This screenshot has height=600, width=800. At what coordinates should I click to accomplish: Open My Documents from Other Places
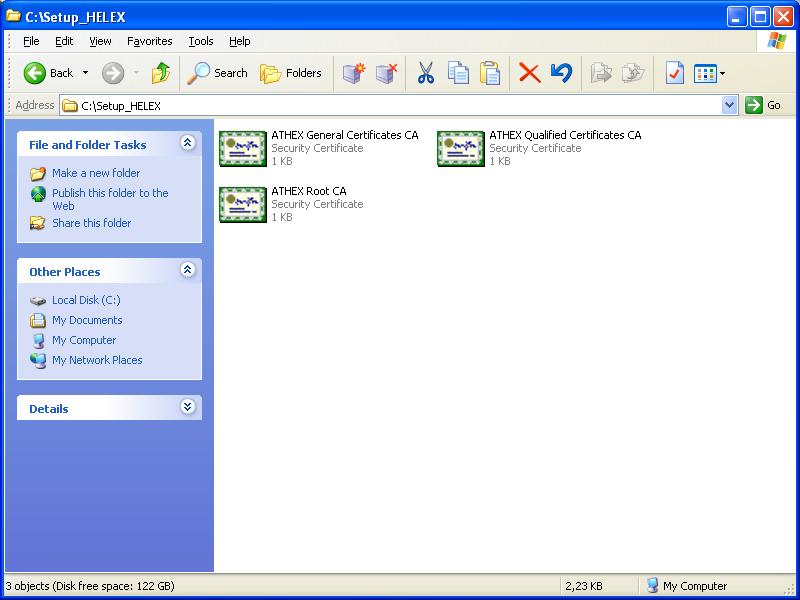click(x=87, y=320)
